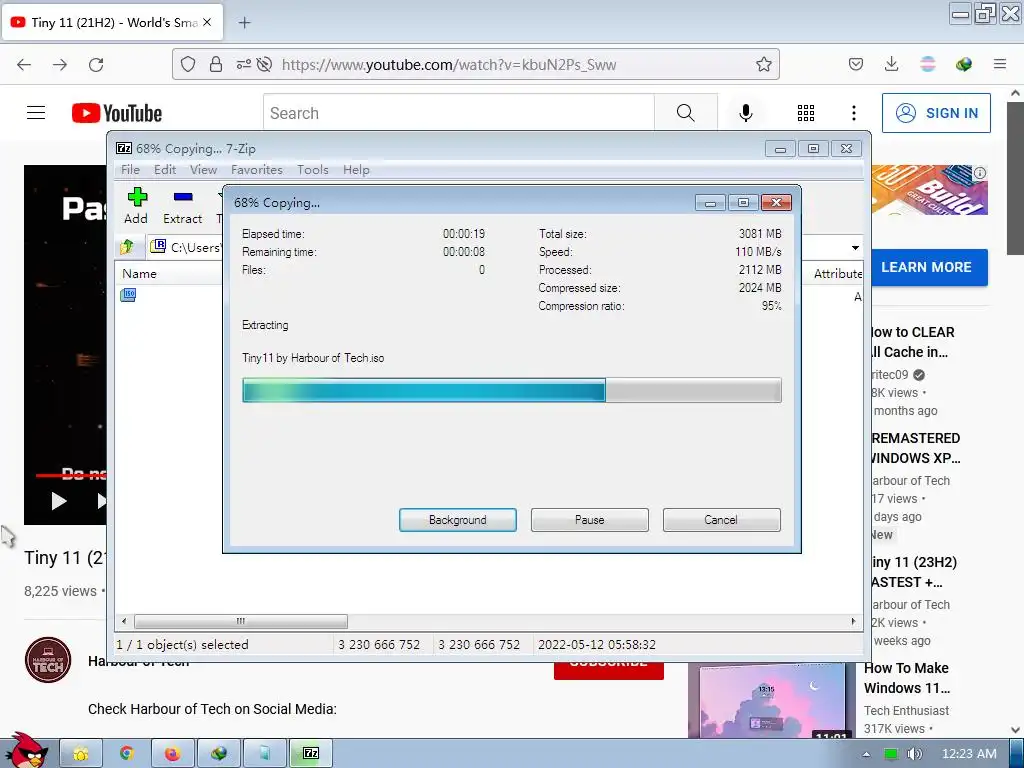Click the taskbar clock showing 12:23 AM
This screenshot has height=768, width=1024.
click(969, 754)
